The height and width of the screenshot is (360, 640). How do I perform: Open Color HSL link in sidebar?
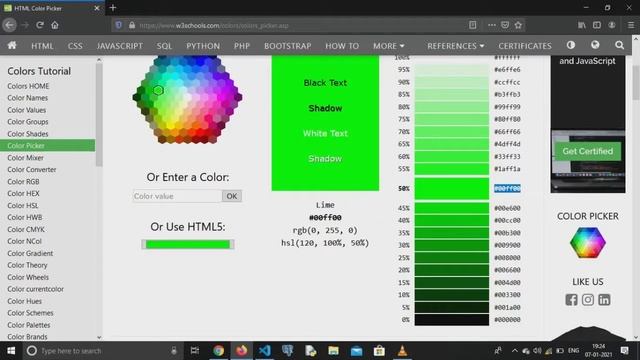click(23, 205)
